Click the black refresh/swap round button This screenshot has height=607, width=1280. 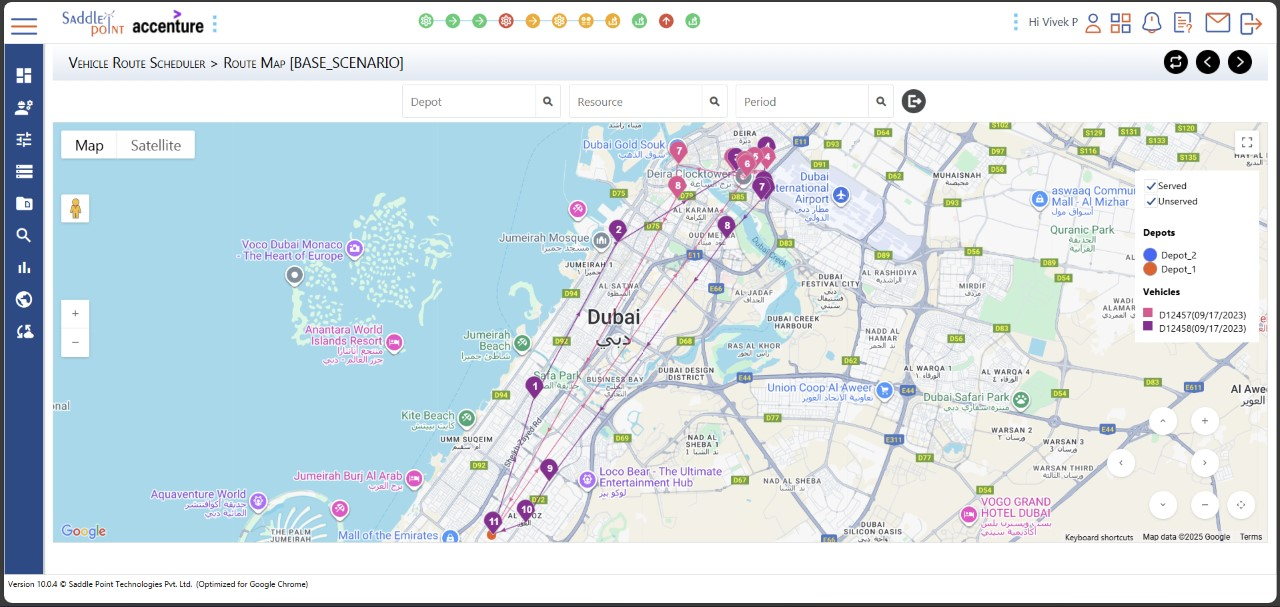coord(1176,62)
